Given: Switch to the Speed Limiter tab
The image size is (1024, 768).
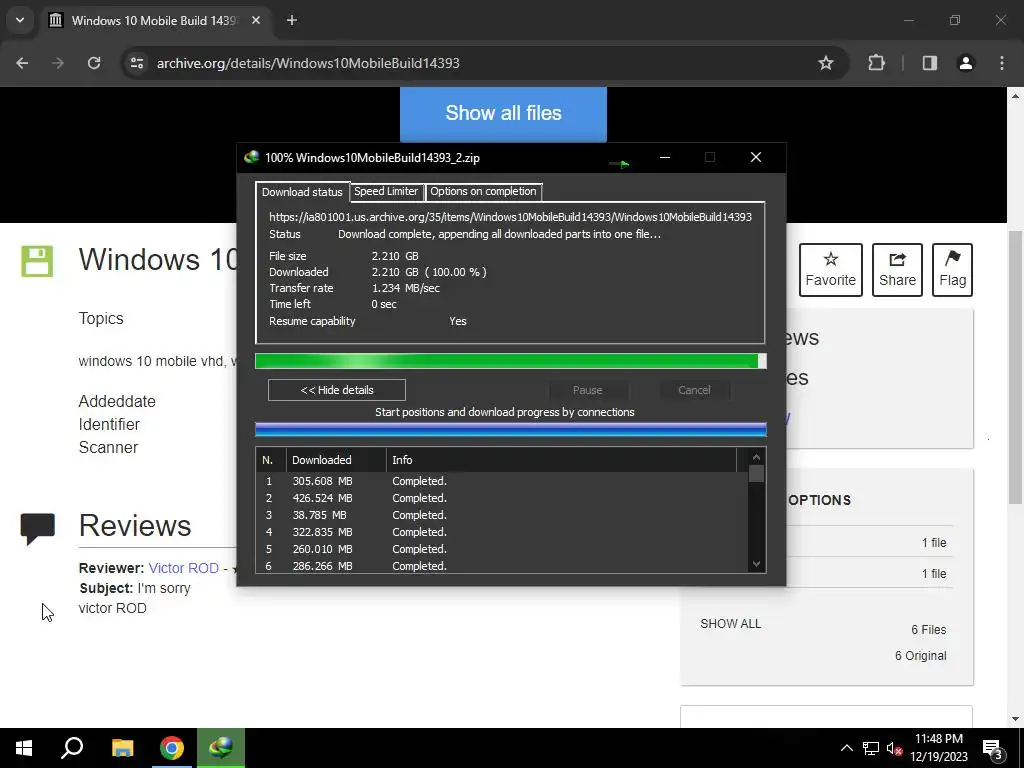Looking at the screenshot, I should click(386, 191).
